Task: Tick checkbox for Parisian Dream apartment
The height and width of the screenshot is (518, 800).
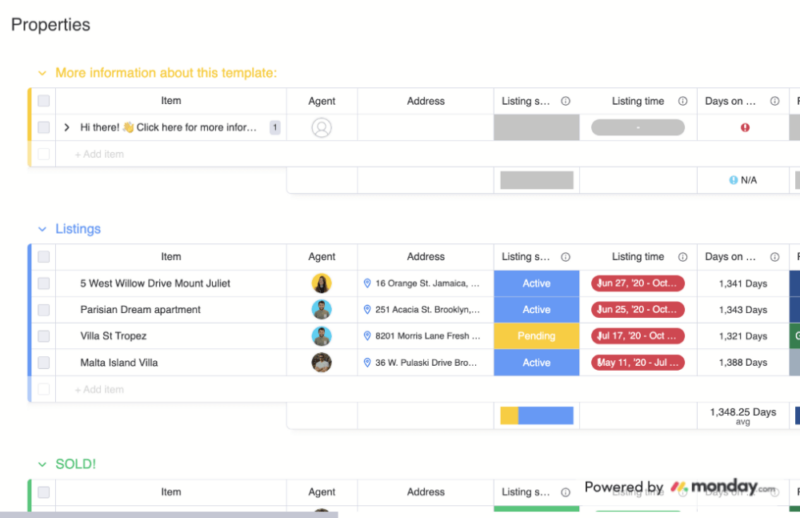Action: point(44,309)
